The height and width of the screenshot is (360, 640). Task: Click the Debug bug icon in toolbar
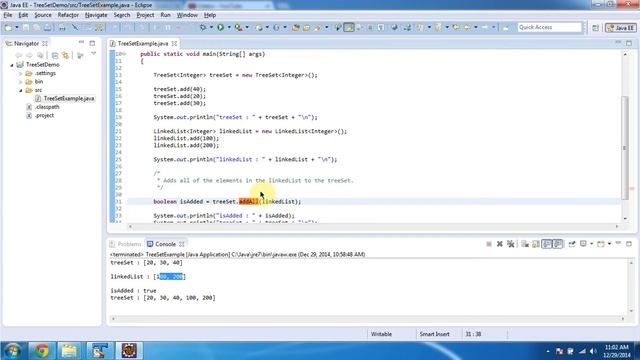tap(203, 27)
